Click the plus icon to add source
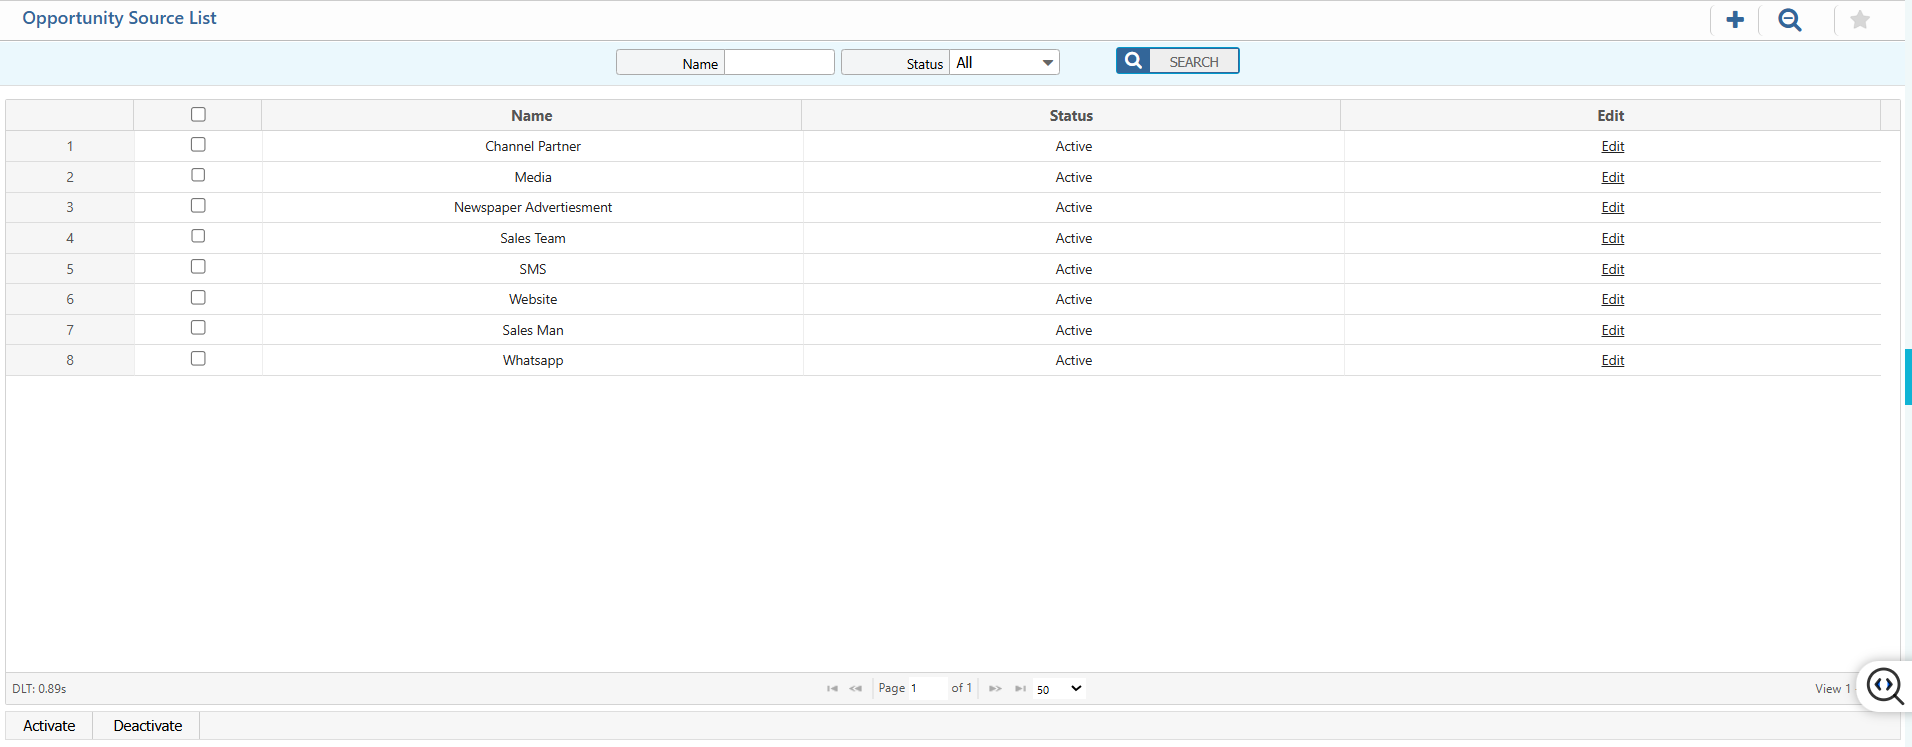The width and height of the screenshot is (1912, 747). click(1735, 20)
